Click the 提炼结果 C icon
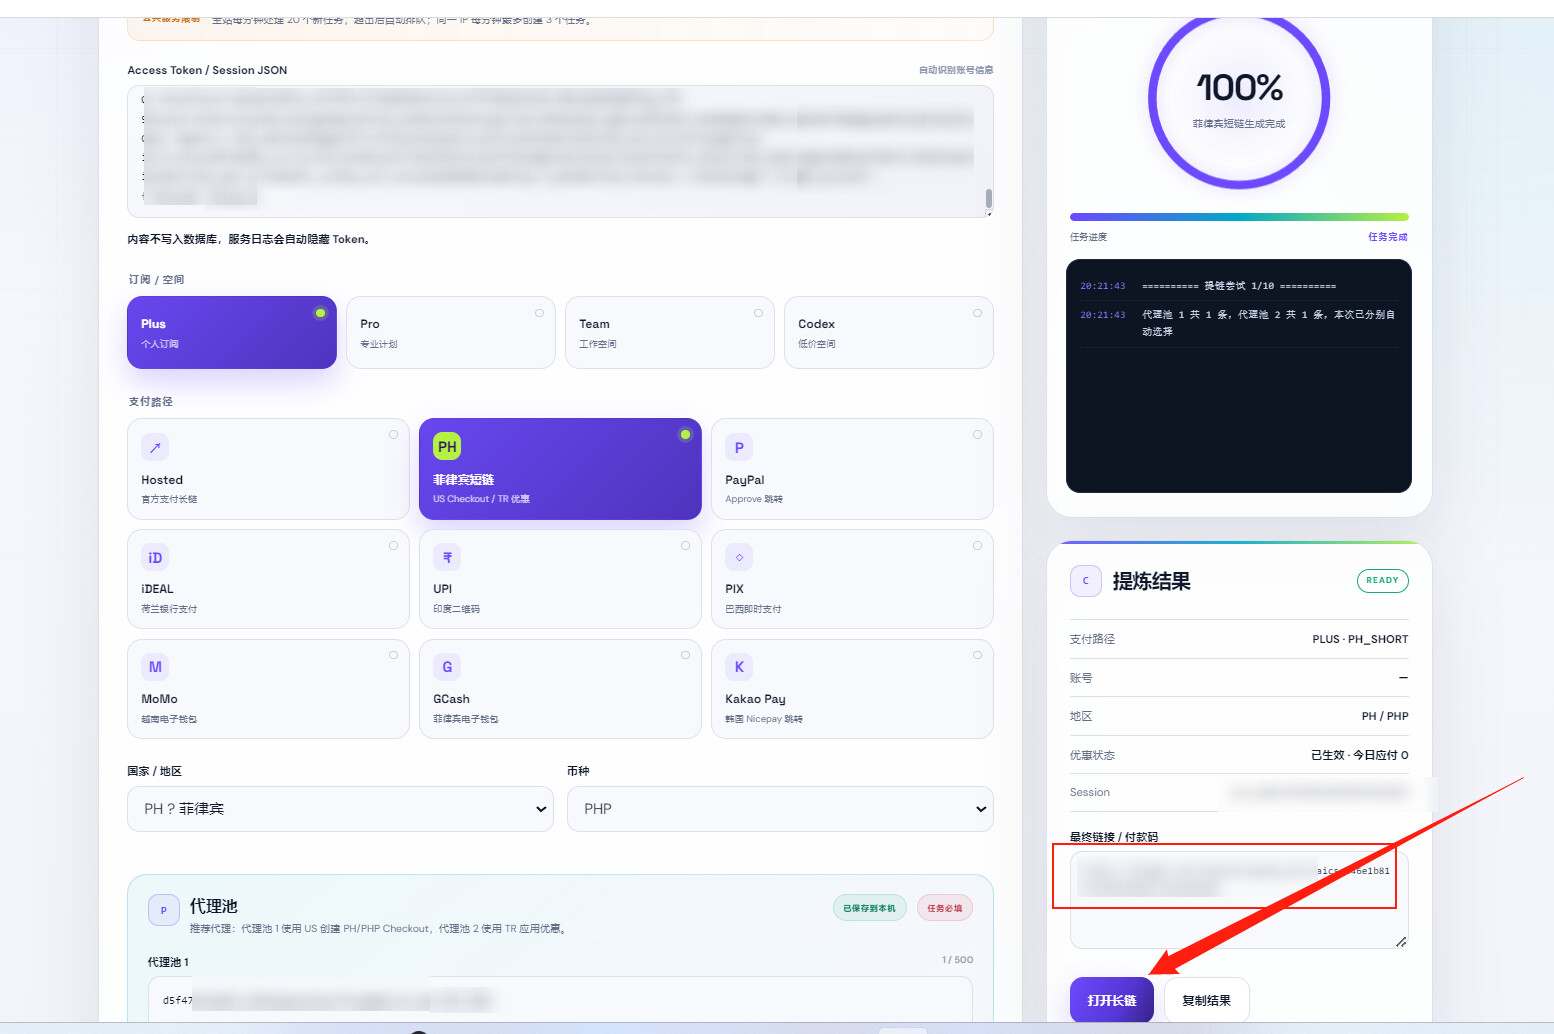1554x1034 pixels. (1086, 581)
